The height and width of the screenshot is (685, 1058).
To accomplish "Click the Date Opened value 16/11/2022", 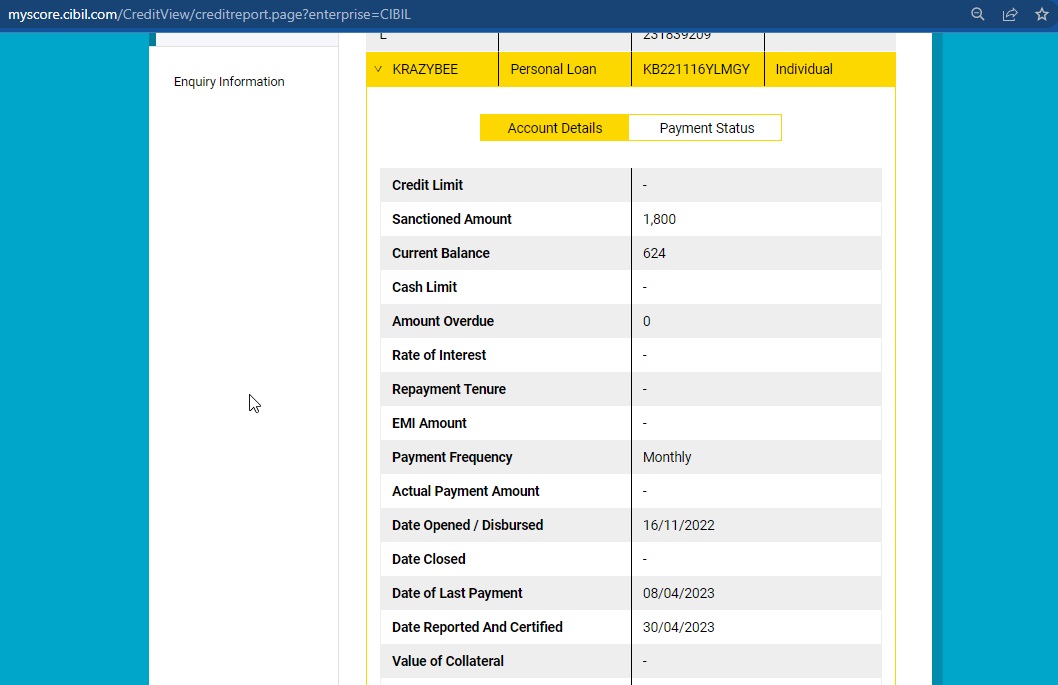I will point(679,525).
